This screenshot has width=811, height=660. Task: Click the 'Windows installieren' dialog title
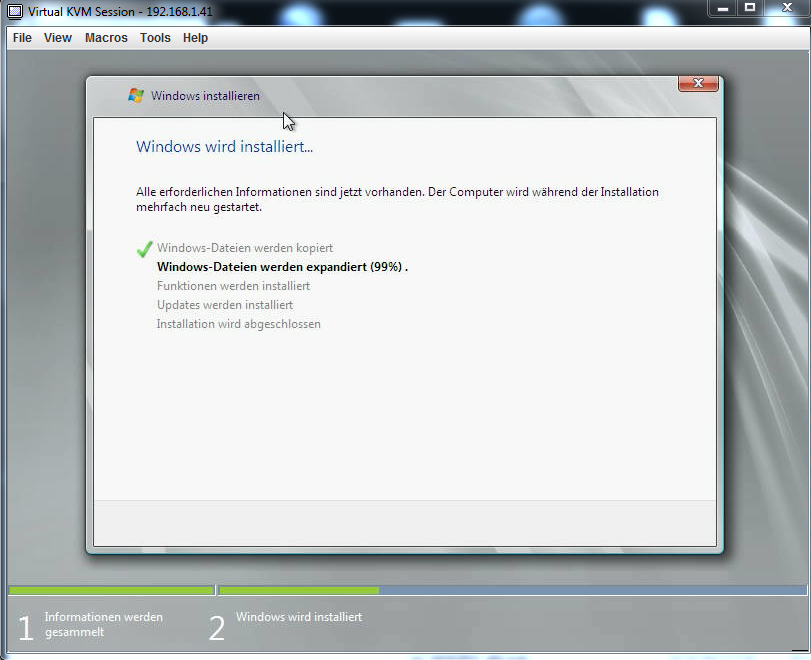(205, 96)
